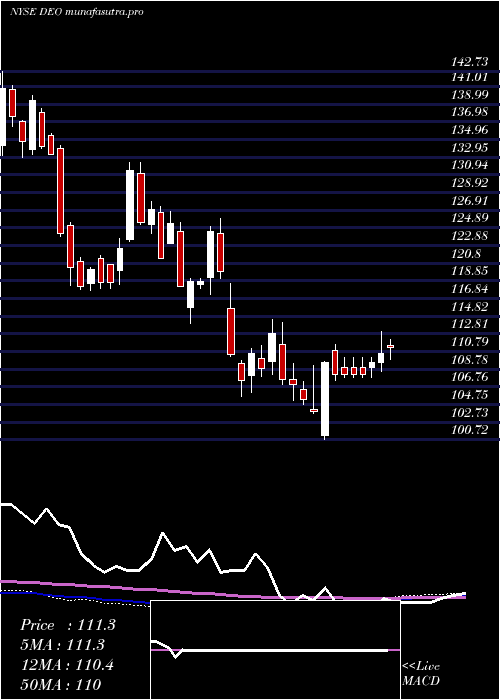The width and height of the screenshot is (500, 700).
Task: Click the 120.8 price axis label
Action: click(464, 254)
